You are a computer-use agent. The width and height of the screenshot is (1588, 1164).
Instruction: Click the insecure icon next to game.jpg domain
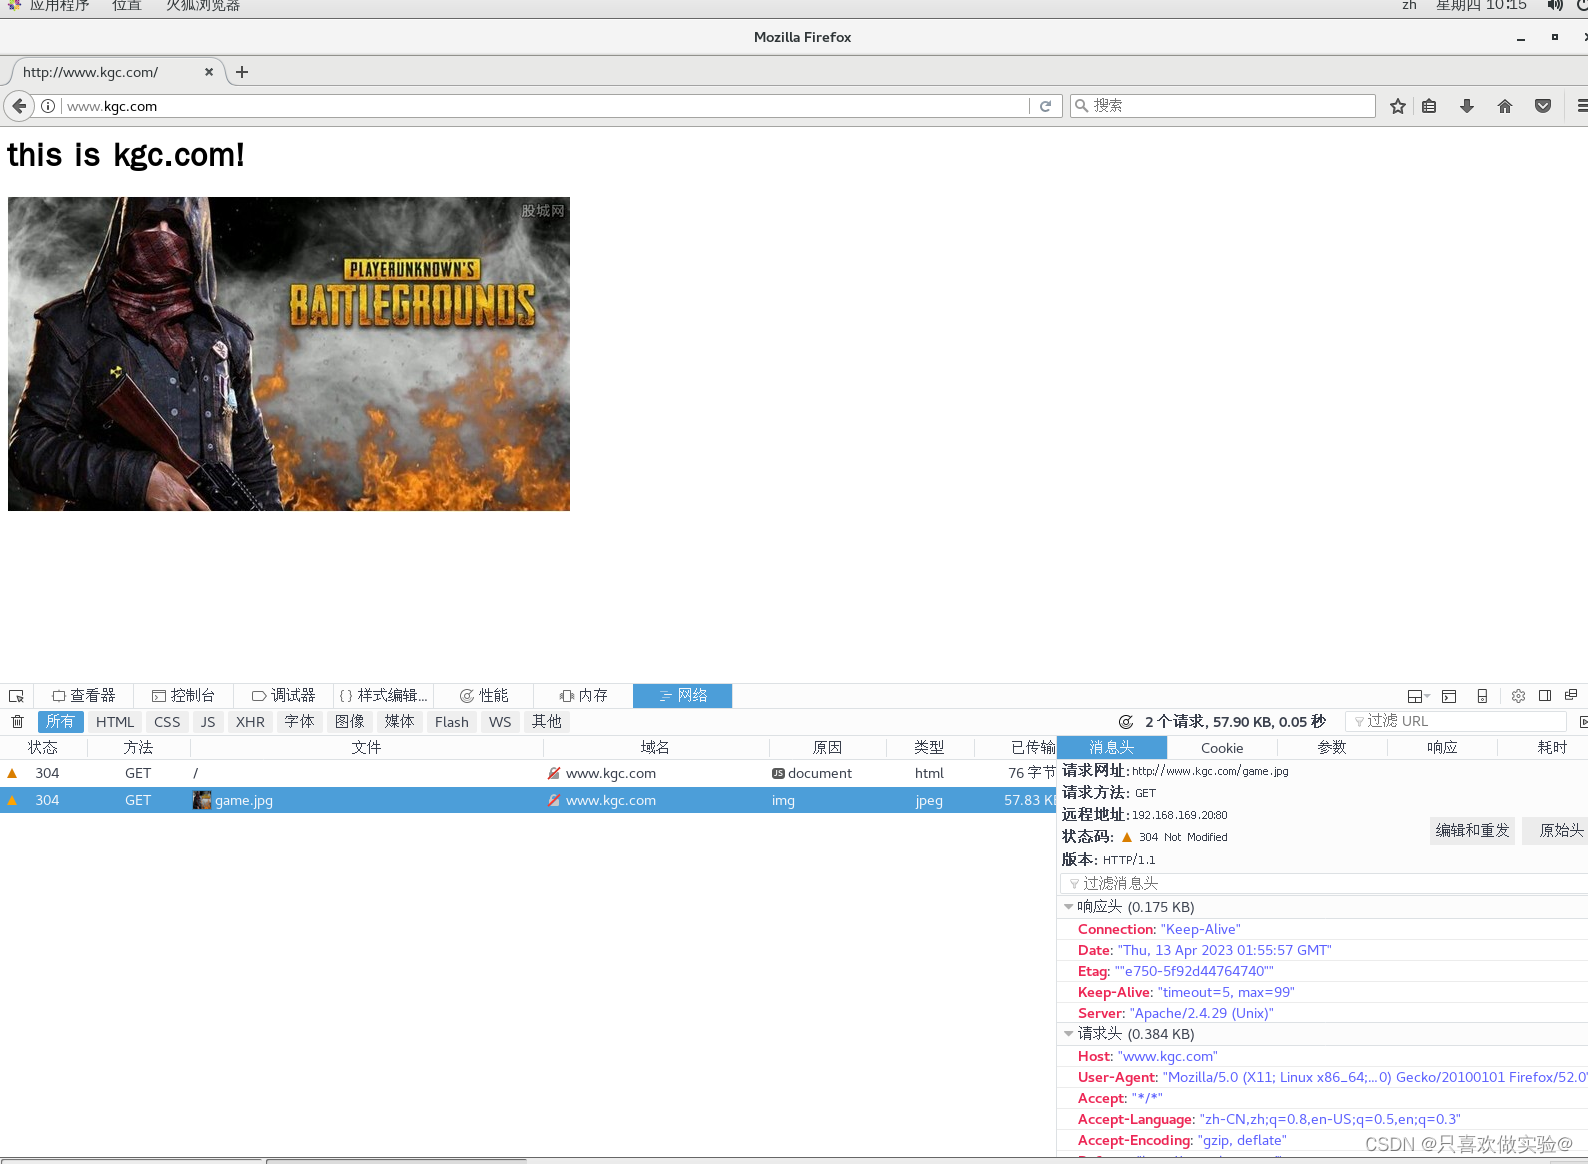[x=553, y=800]
